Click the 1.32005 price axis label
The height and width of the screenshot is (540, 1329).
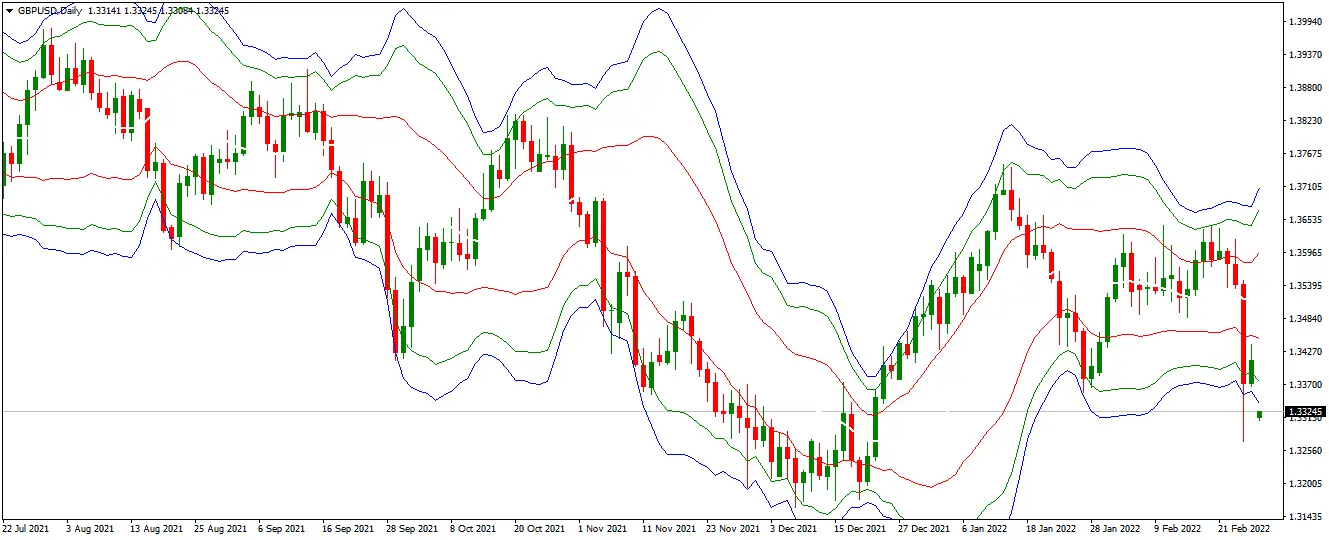[x=1307, y=484]
